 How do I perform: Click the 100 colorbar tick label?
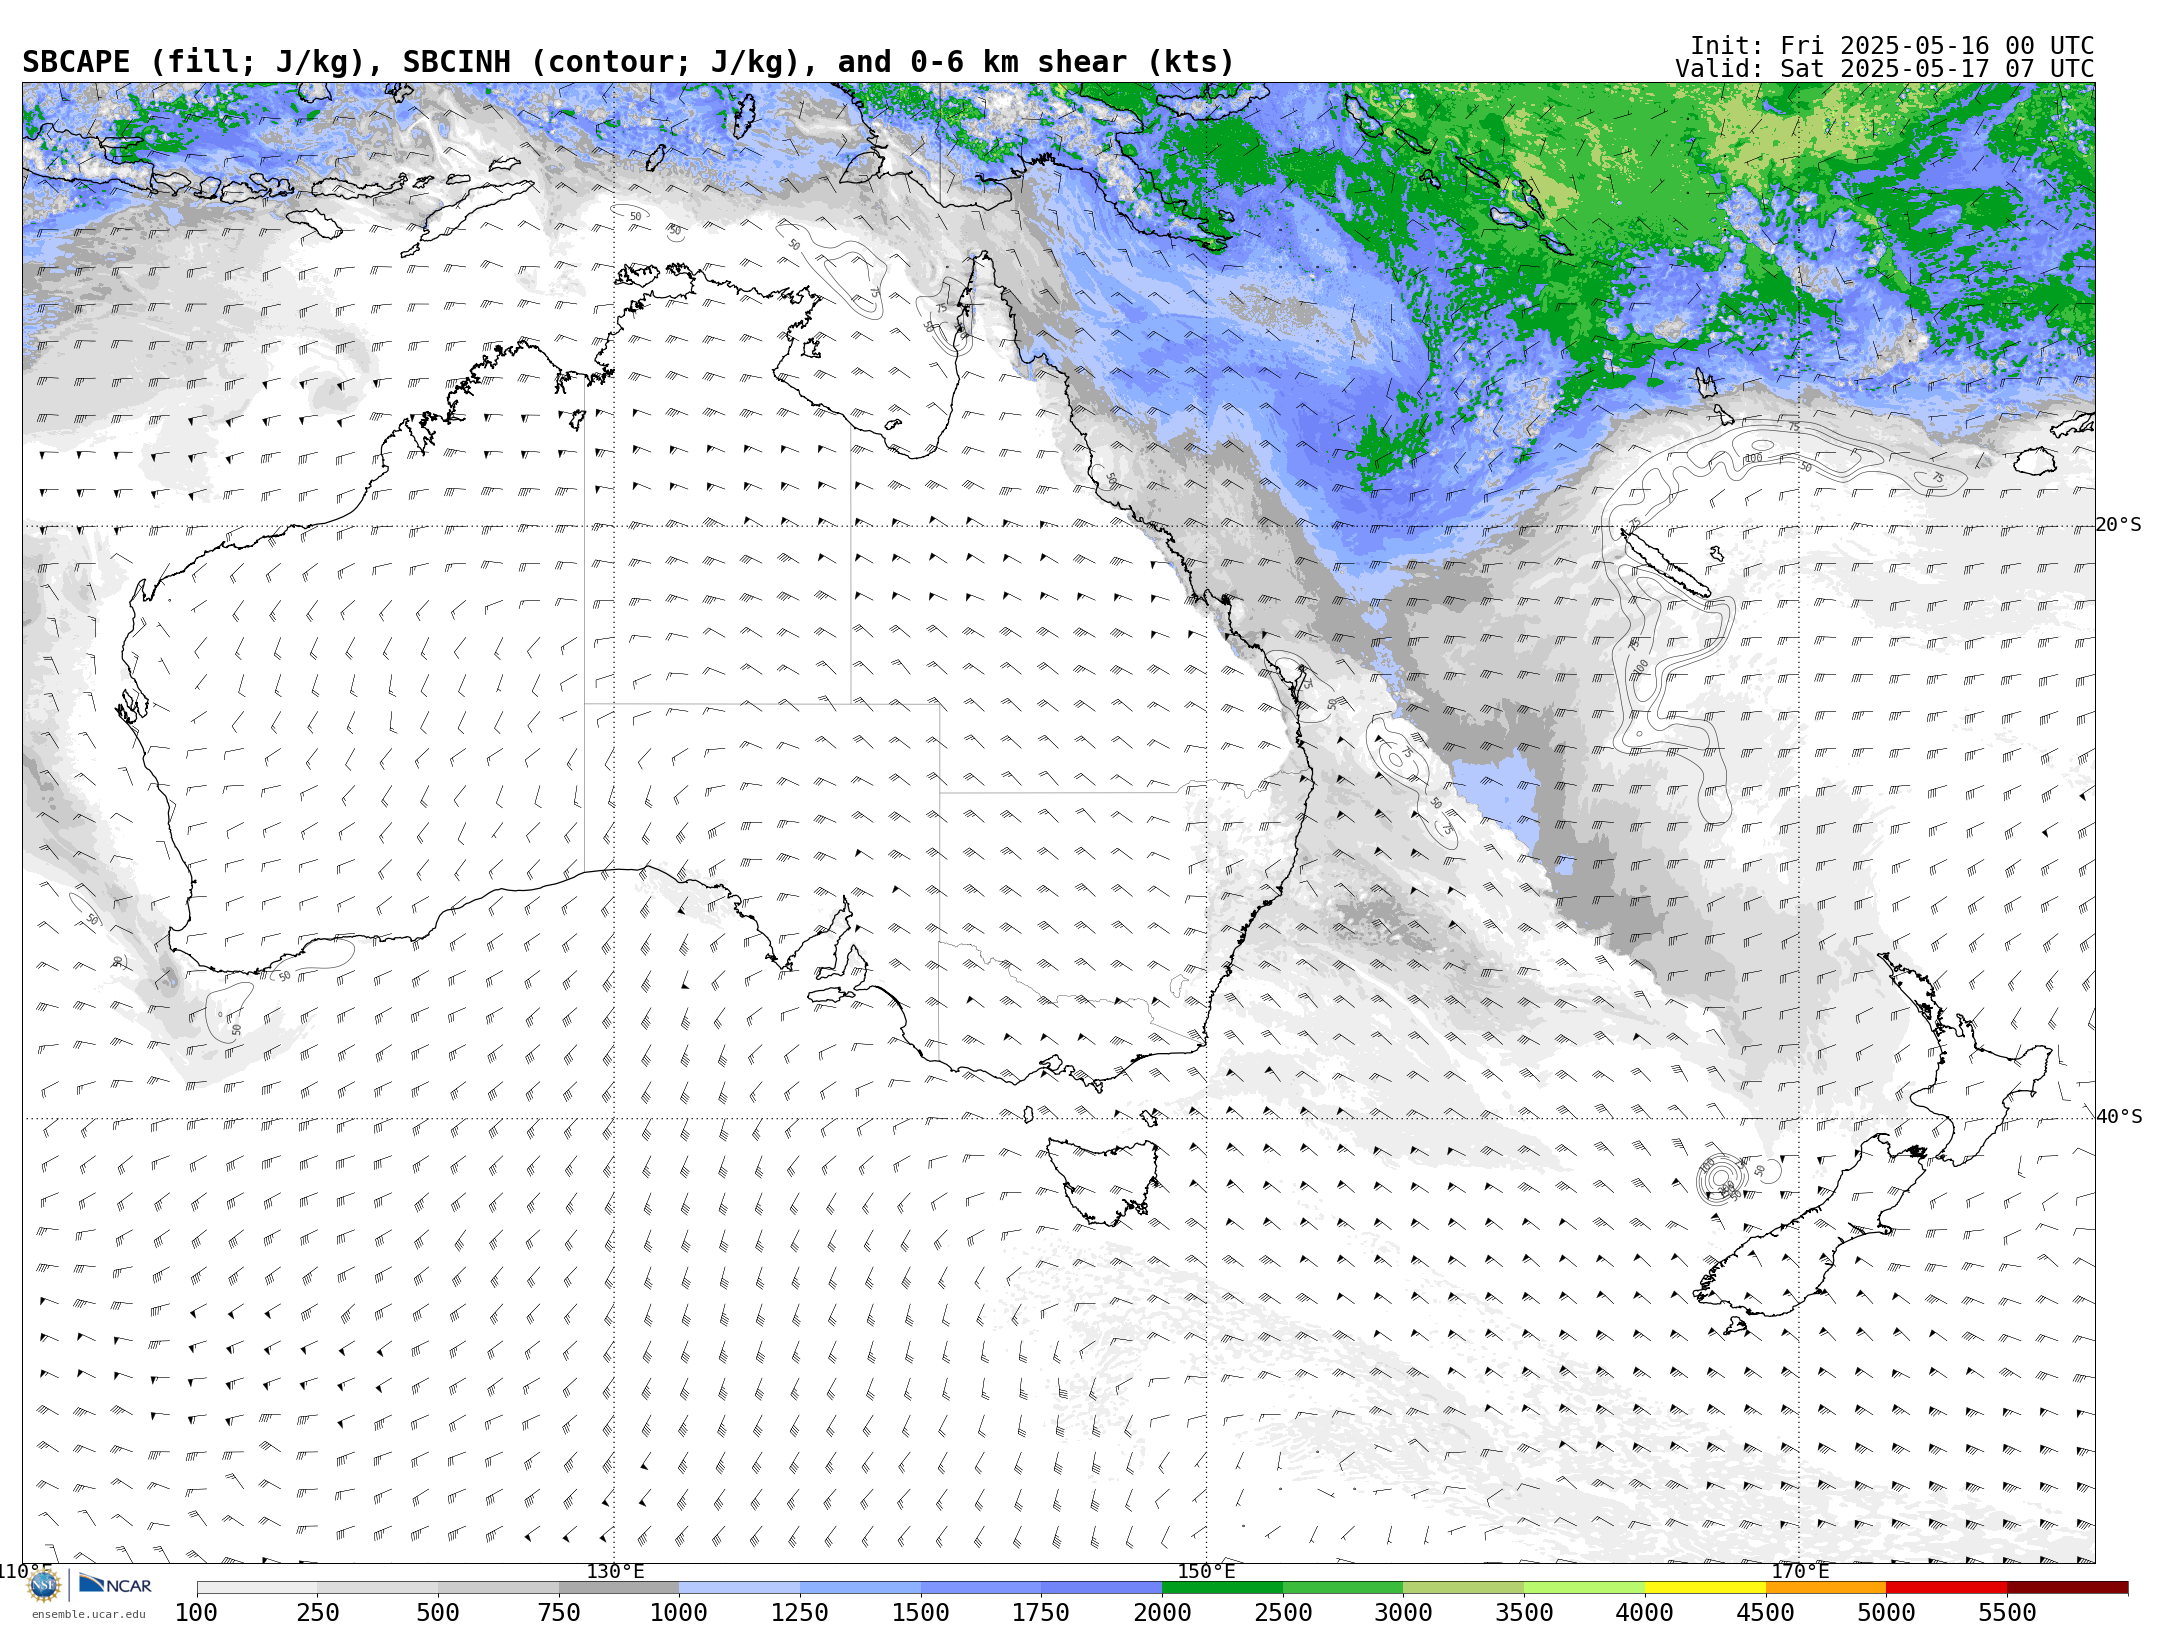coord(196,1613)
